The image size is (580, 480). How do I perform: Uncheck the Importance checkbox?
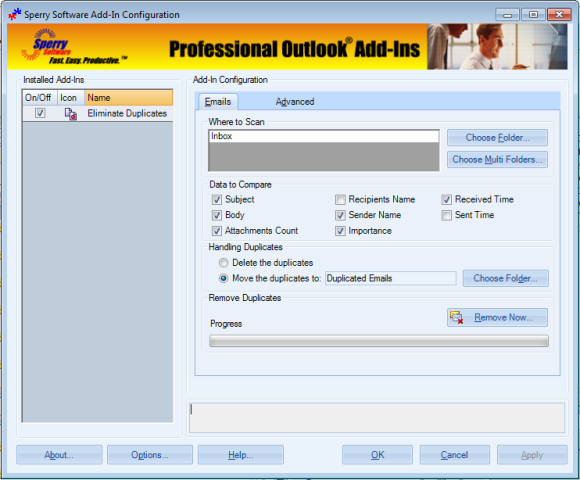(340, 231)
